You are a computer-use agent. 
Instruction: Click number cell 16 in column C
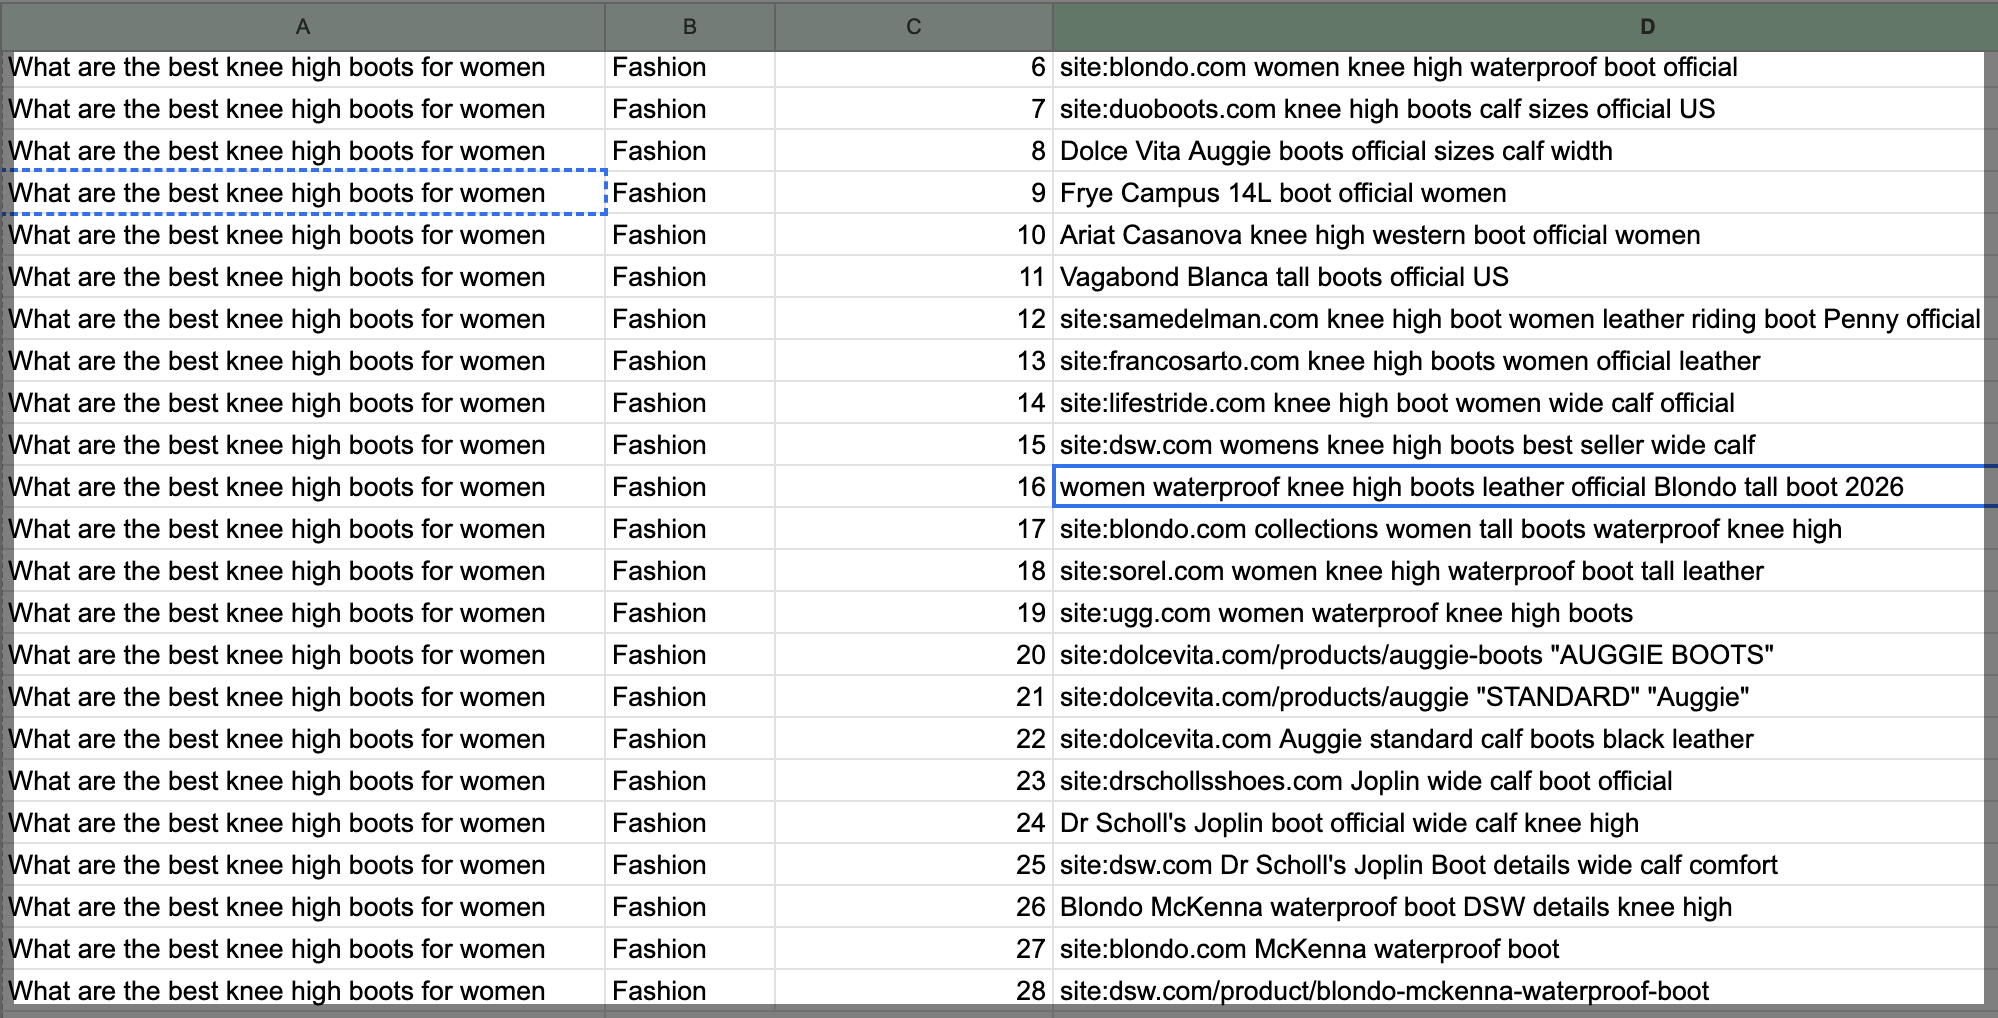tap(914, 487)
